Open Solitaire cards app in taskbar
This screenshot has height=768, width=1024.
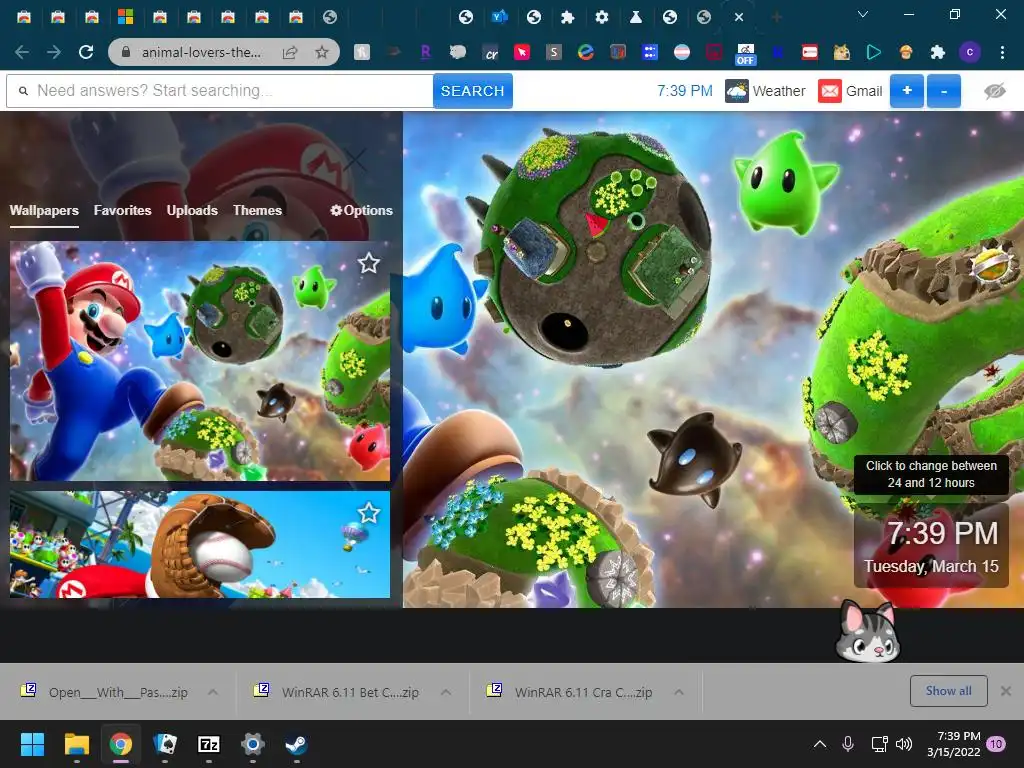(165, 744)
